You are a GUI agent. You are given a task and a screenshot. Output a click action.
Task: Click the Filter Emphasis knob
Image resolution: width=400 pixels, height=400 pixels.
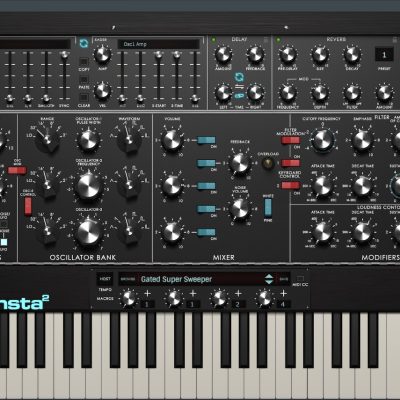point(362,140)
